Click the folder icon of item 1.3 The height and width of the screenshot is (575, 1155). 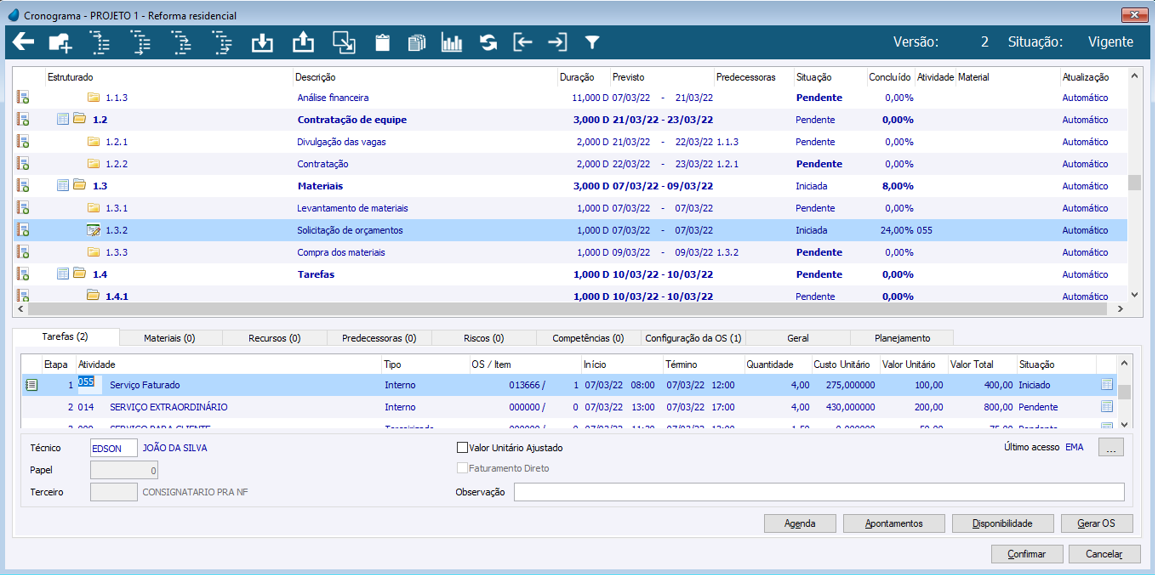(x=79, y=186)
